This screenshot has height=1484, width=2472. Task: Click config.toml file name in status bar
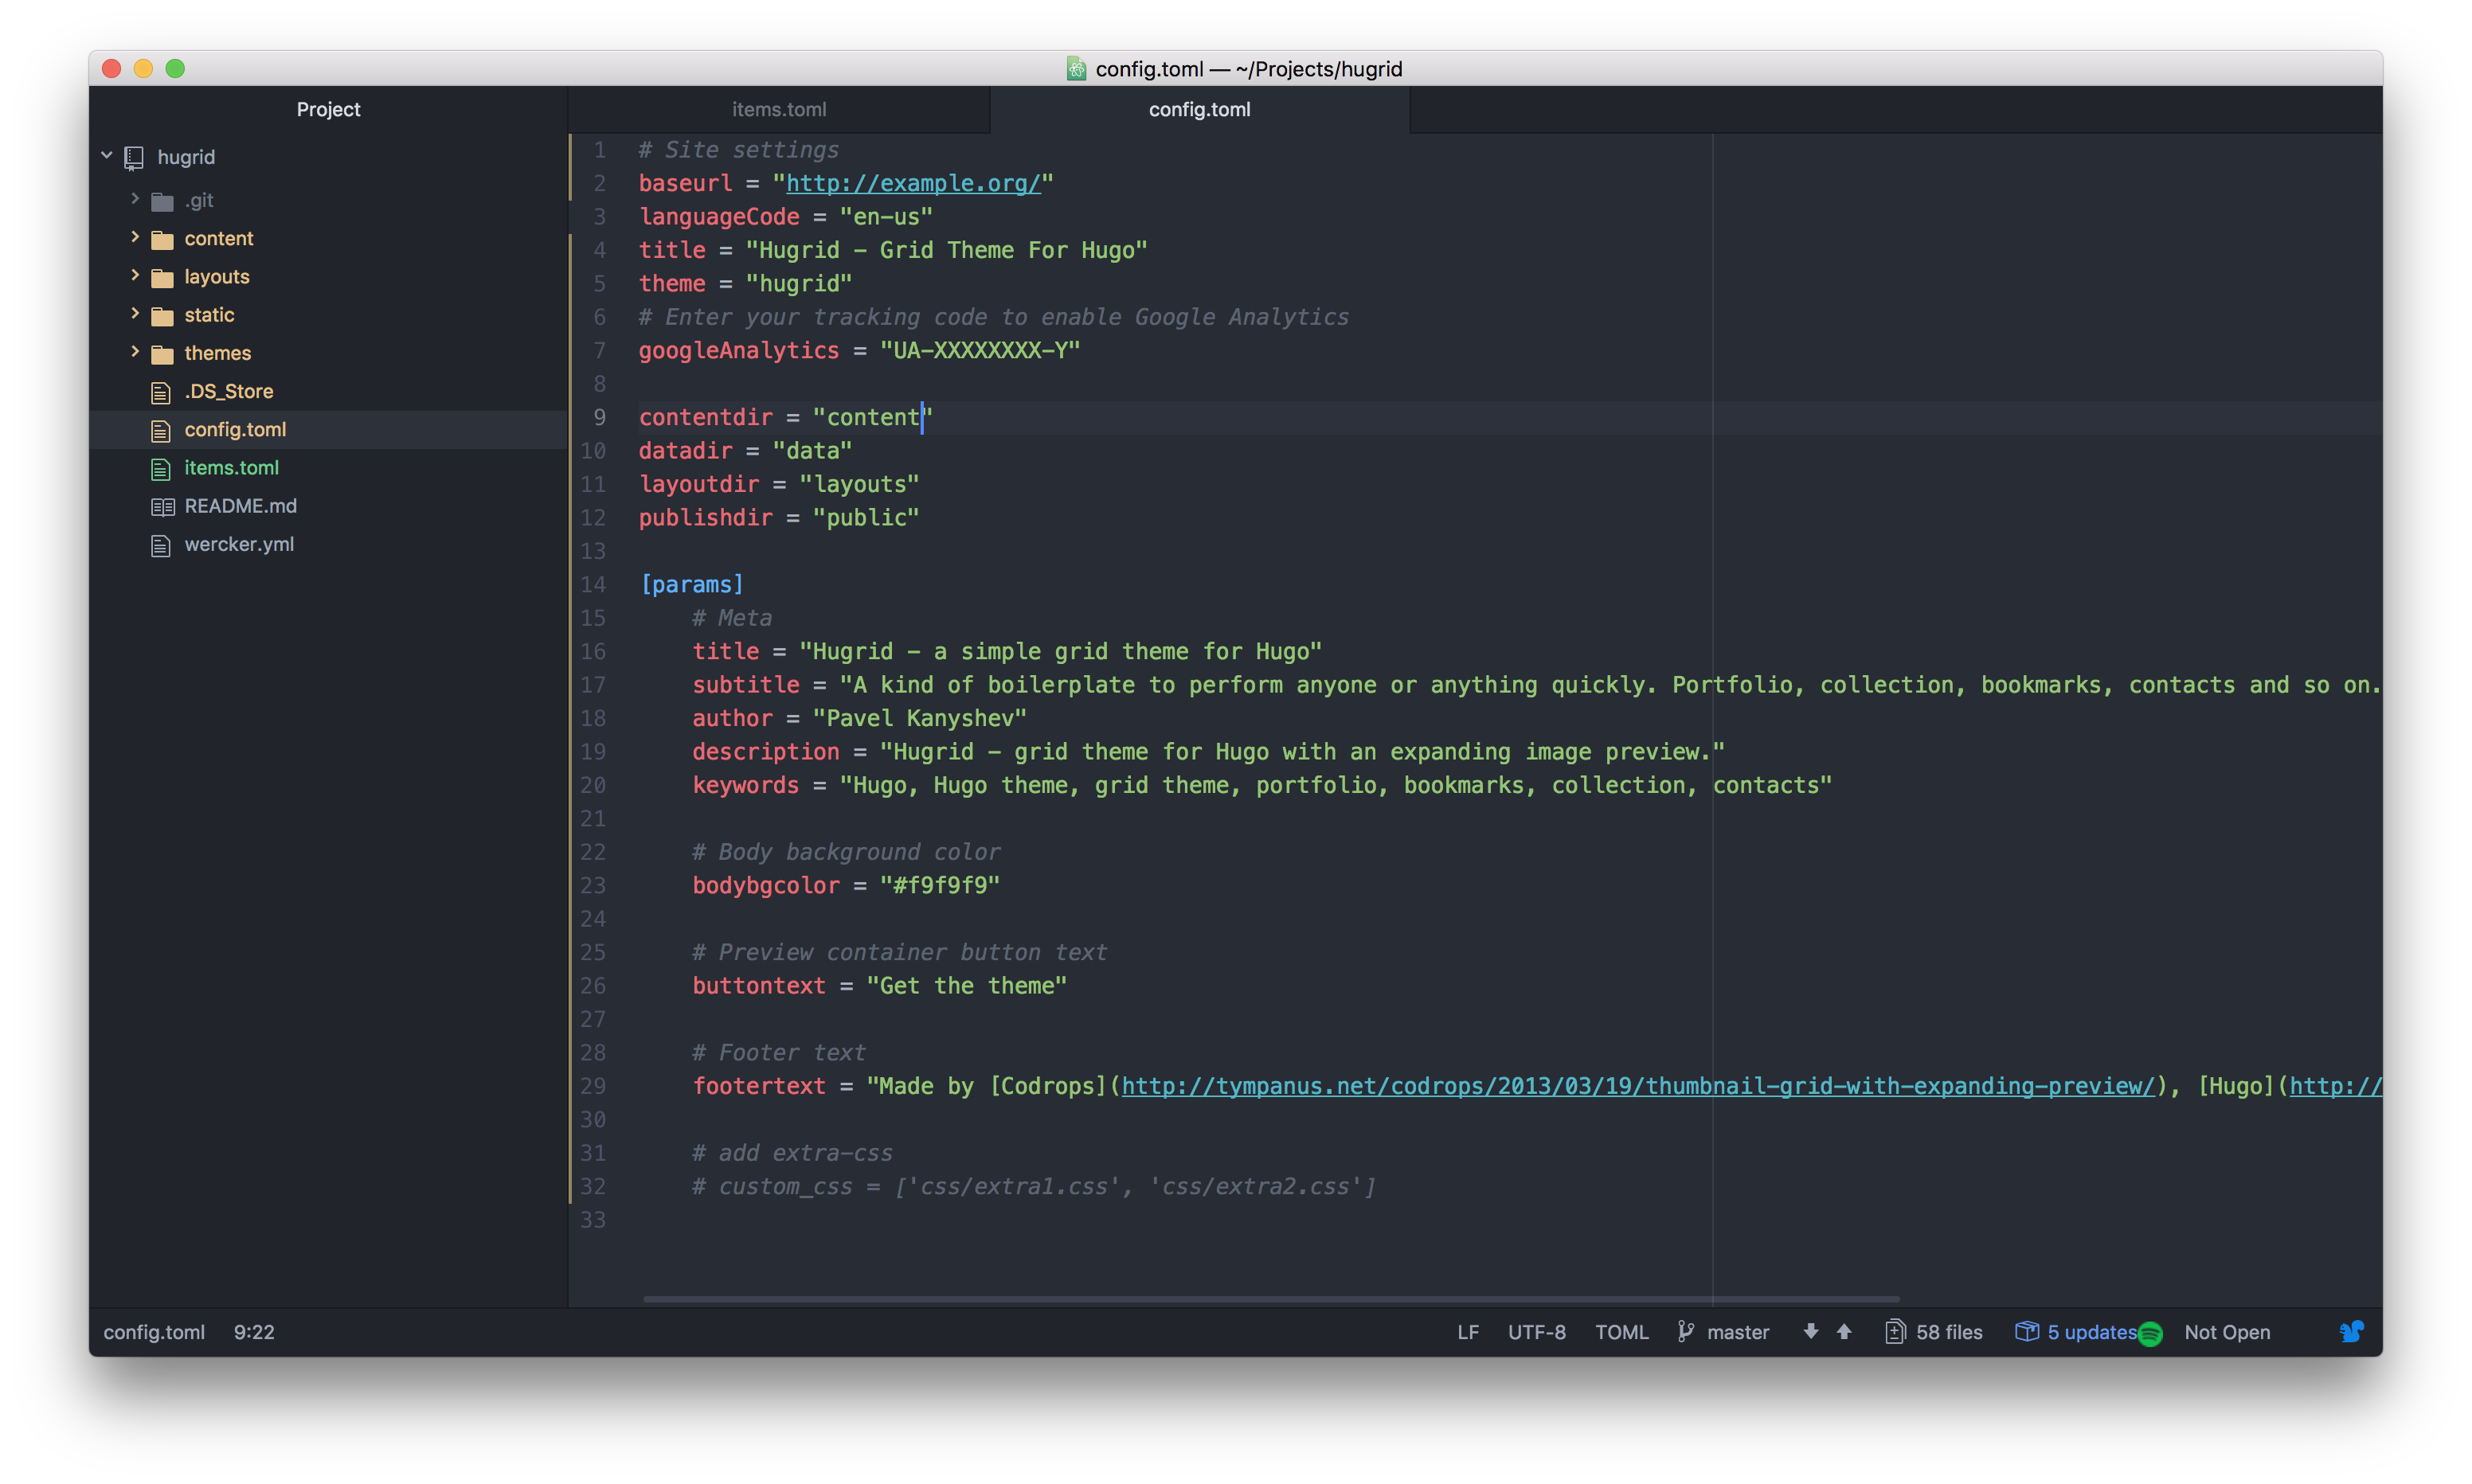click(x=154, y=1333)
